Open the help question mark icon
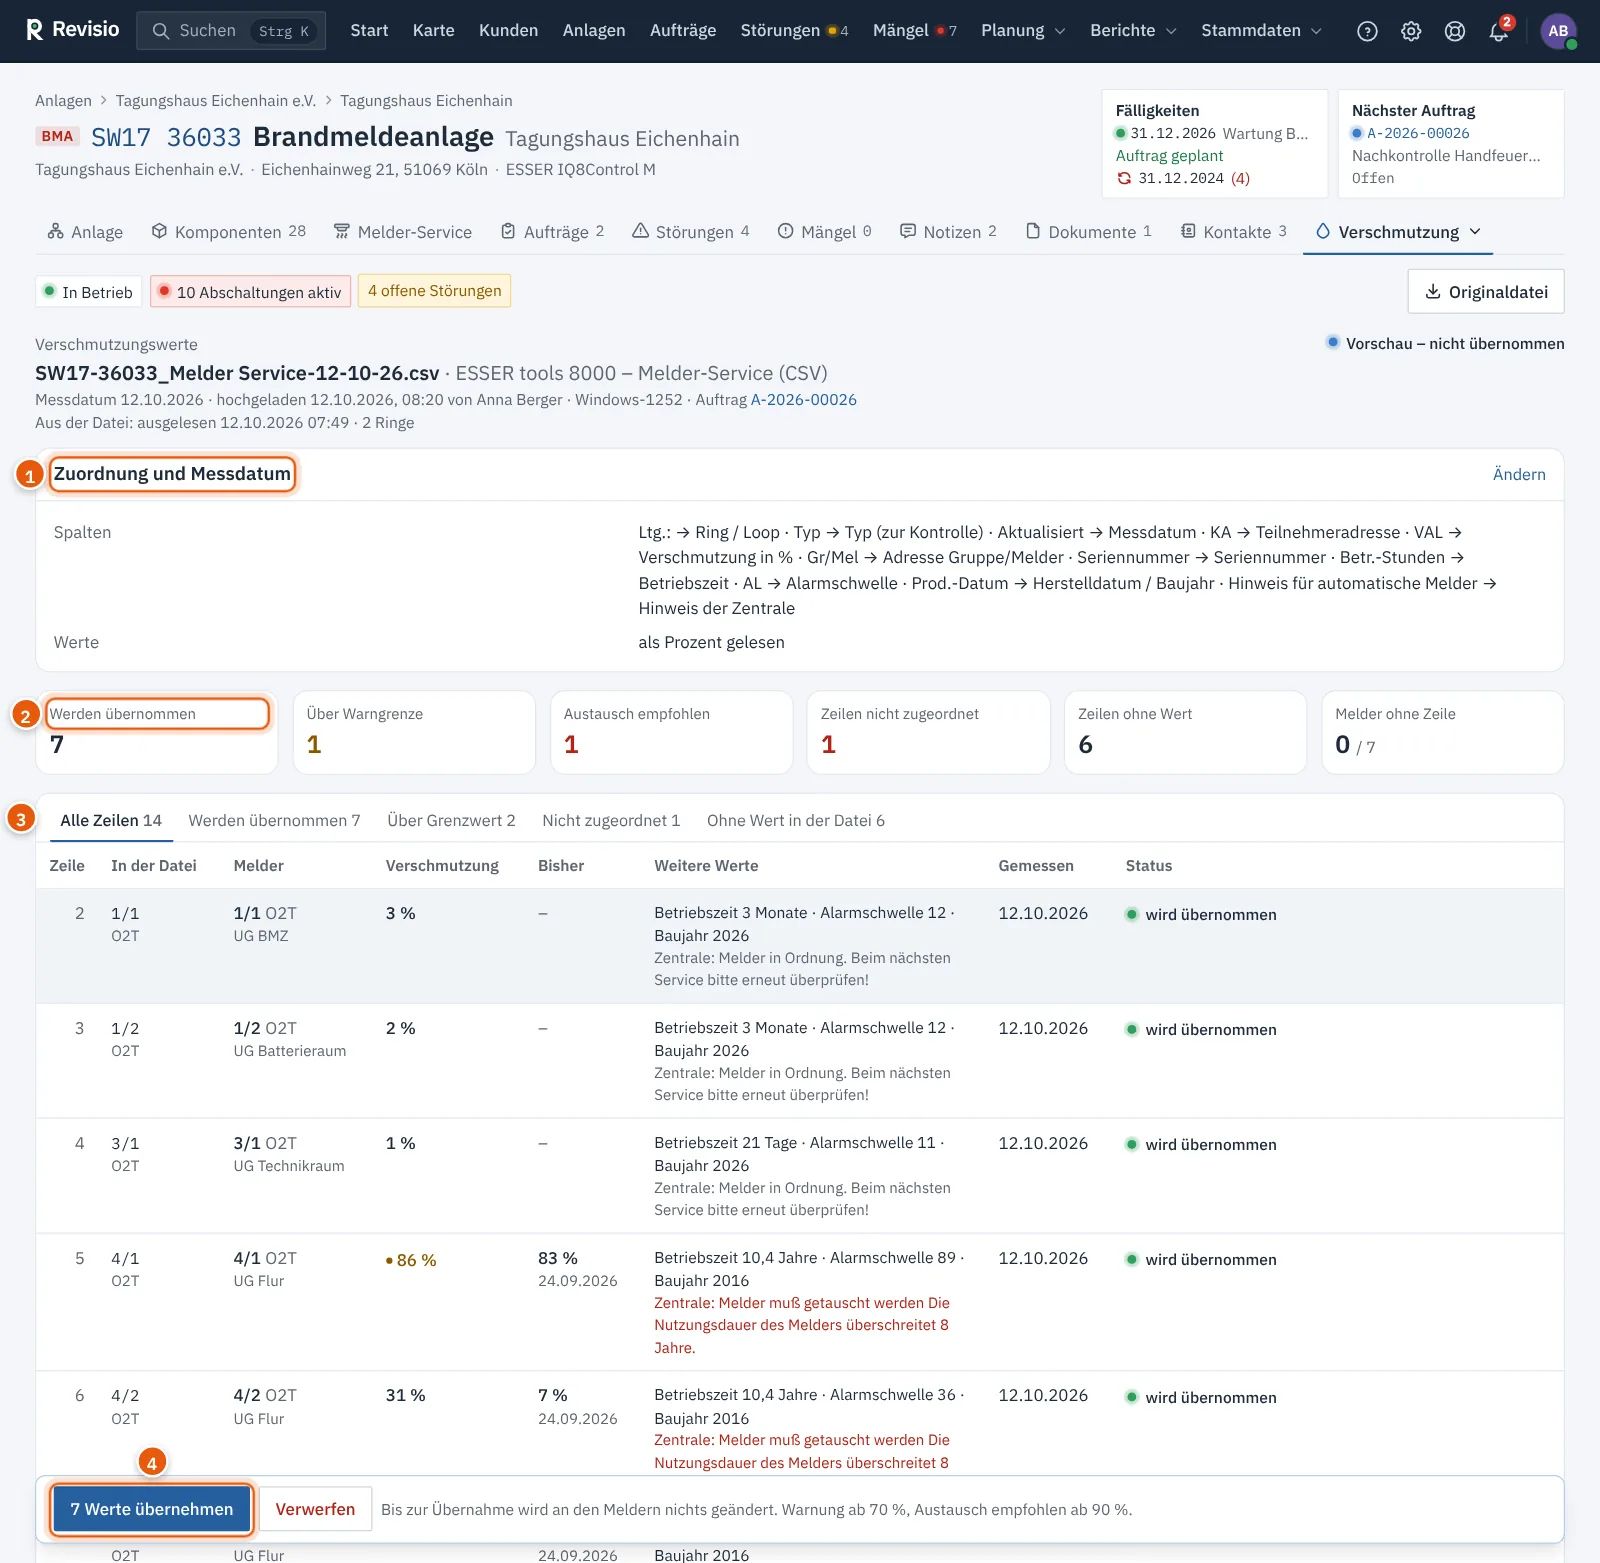Image resolution: width=1600 pixels, height=1563 pixels. [x=1367, y=31]
